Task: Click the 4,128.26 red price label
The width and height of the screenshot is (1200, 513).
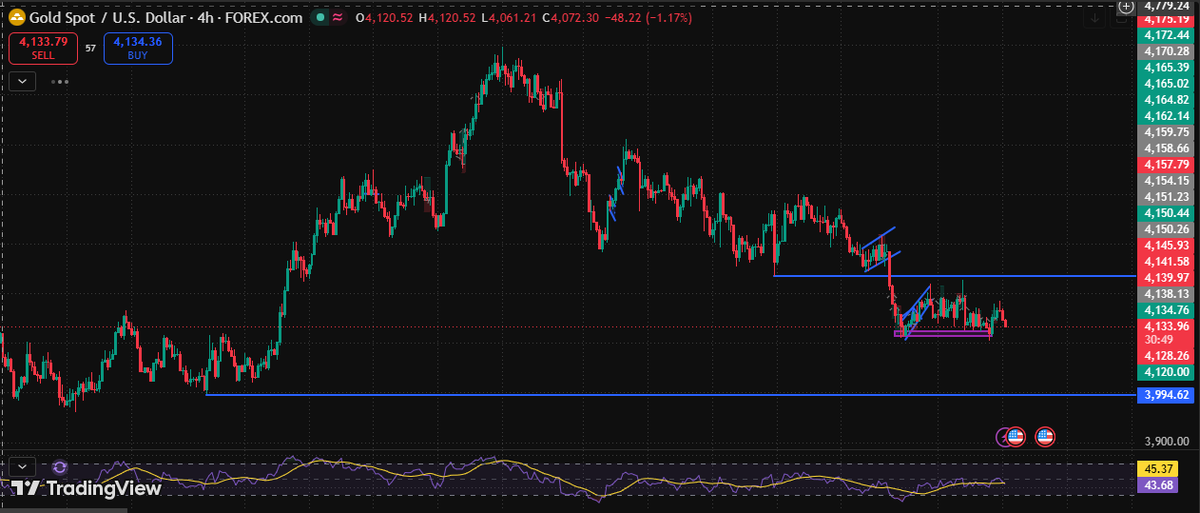Action: (x=1166, y=356)
